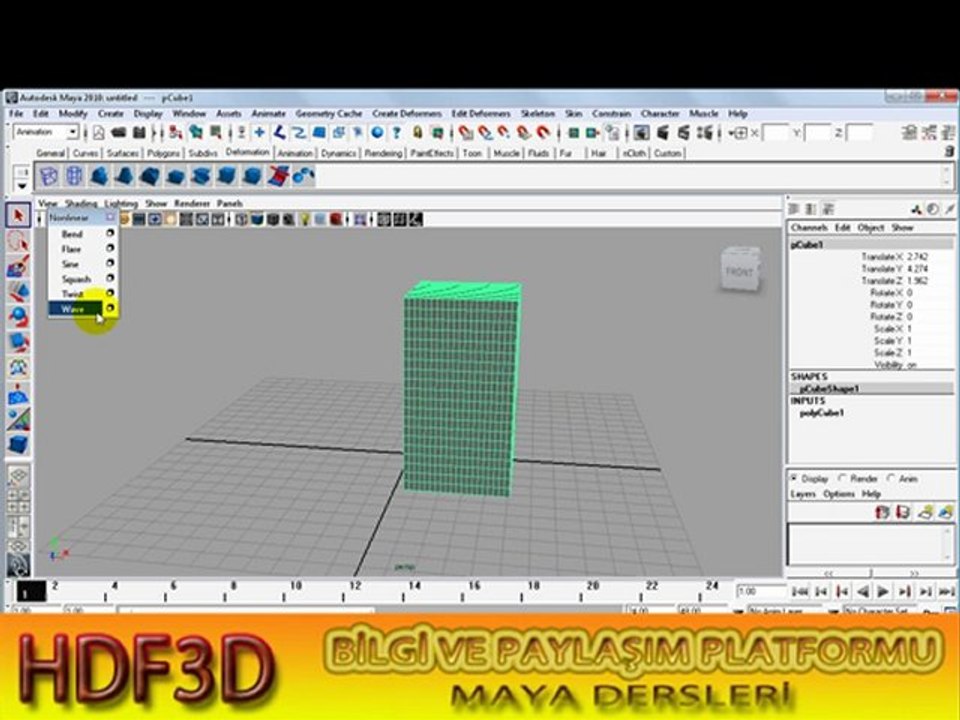Click the Save Scene disk icon
This screenshot has width=960, height=720.
pyautogui.click(x=139, y=133)
